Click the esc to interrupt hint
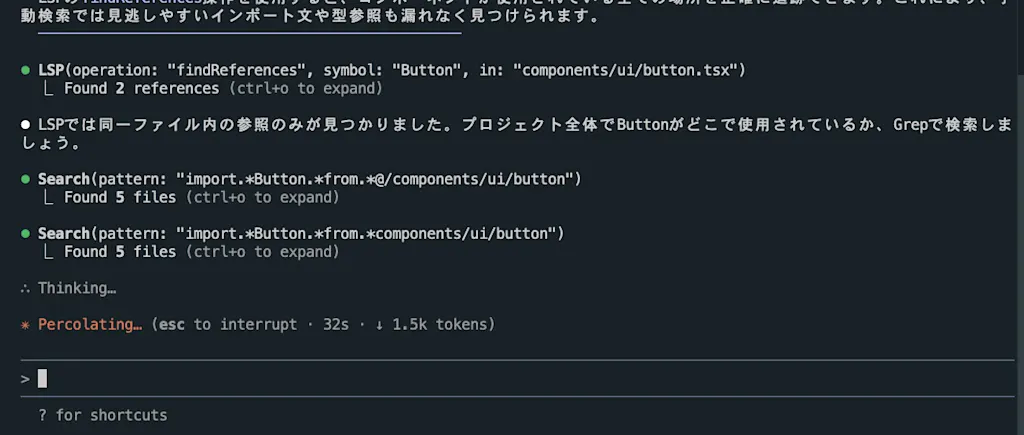 coord(228,325)
